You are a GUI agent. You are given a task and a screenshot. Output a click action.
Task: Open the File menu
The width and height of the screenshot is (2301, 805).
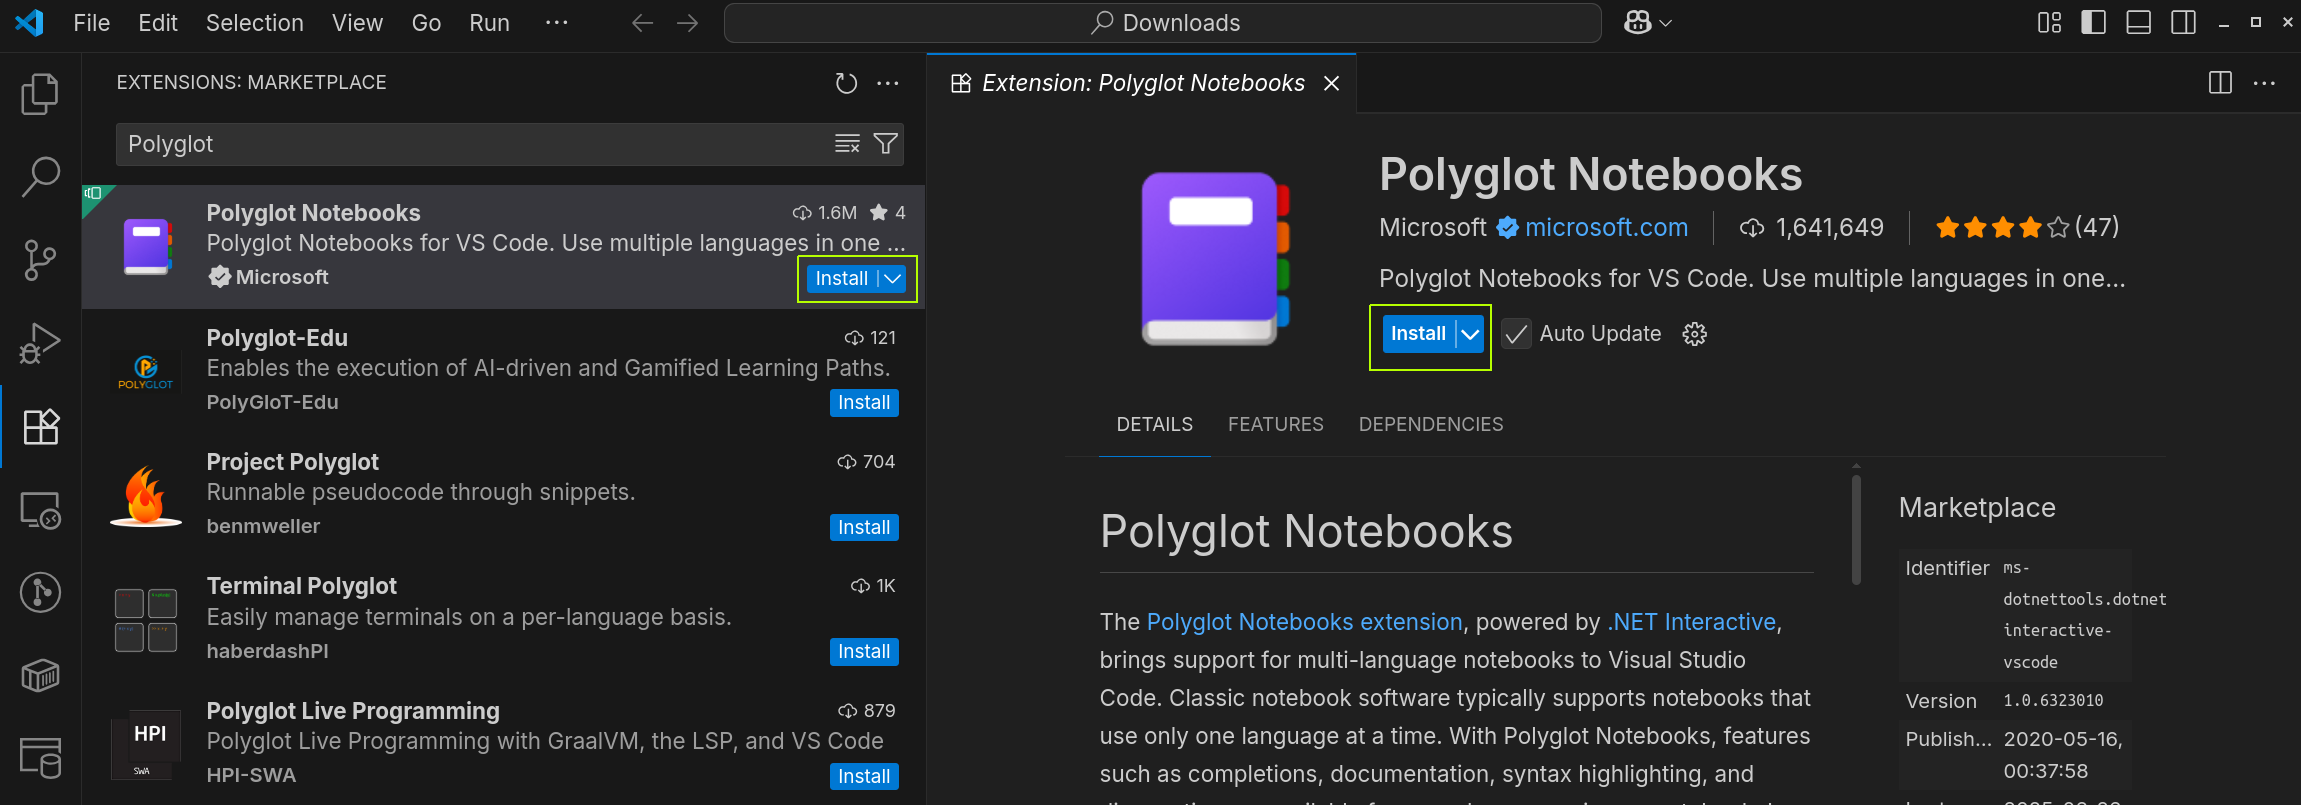click(91, 23)
